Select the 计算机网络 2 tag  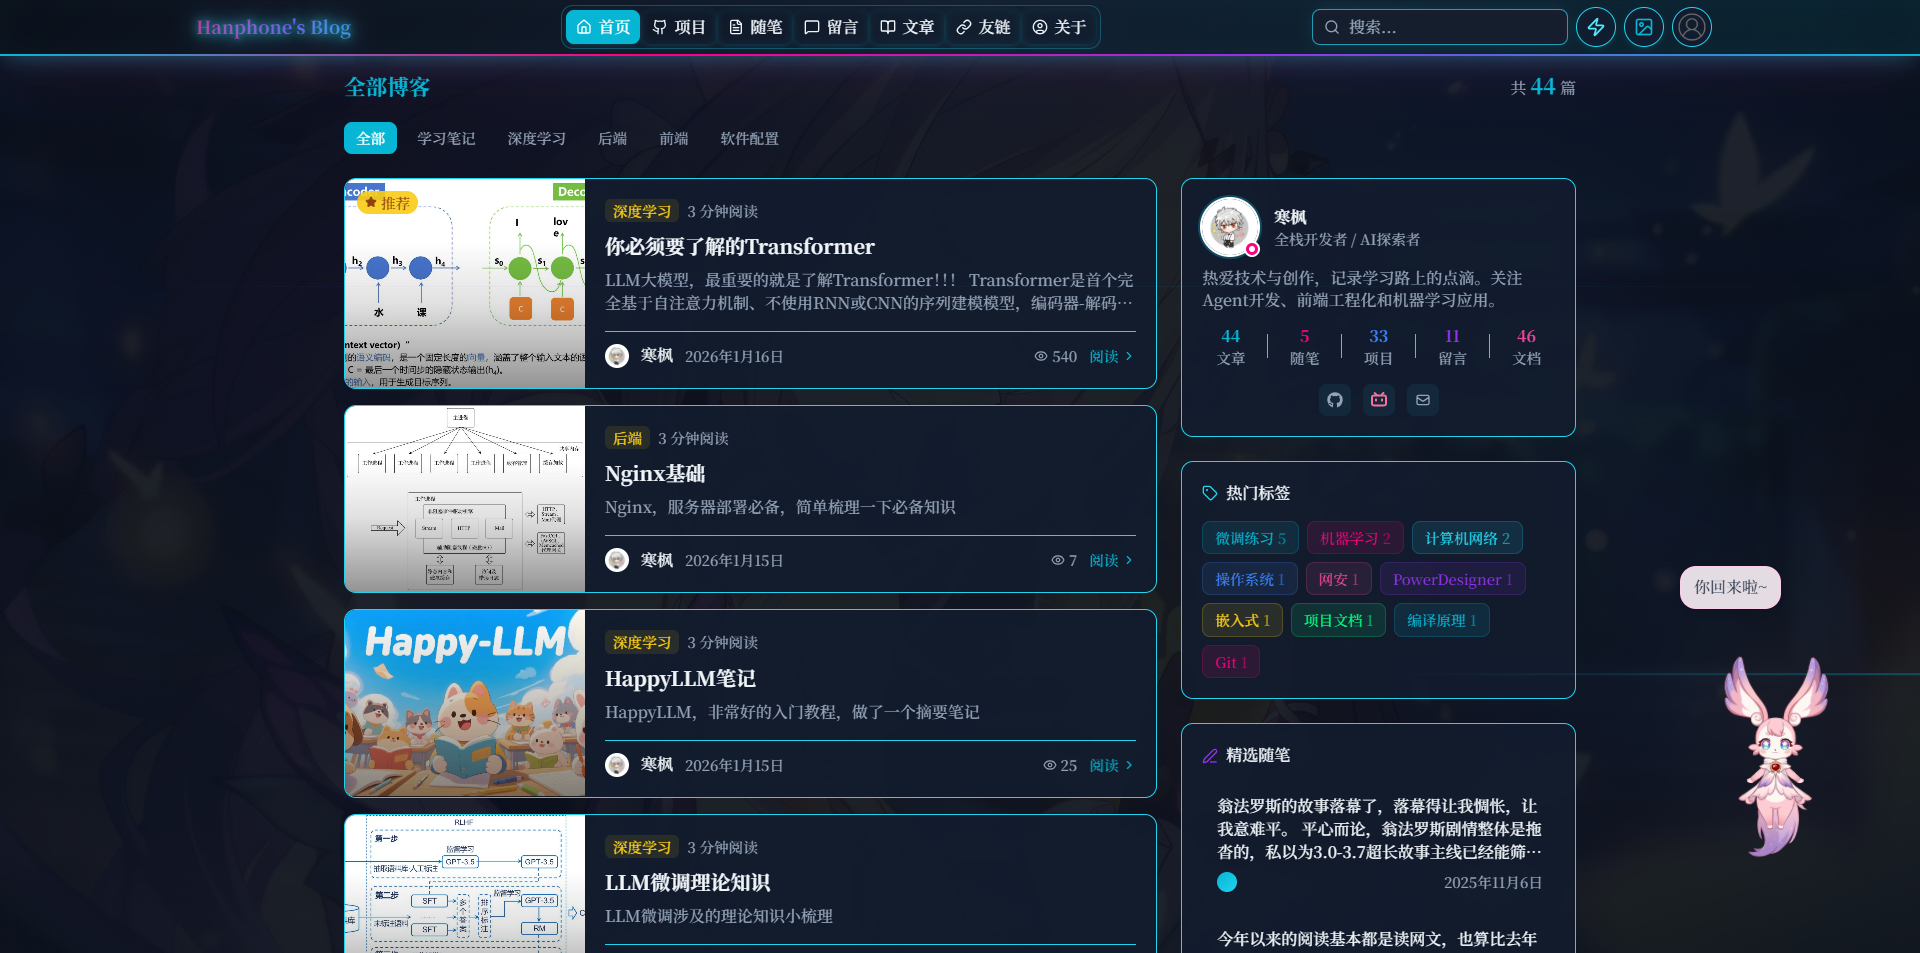(x=1467, y=538)
